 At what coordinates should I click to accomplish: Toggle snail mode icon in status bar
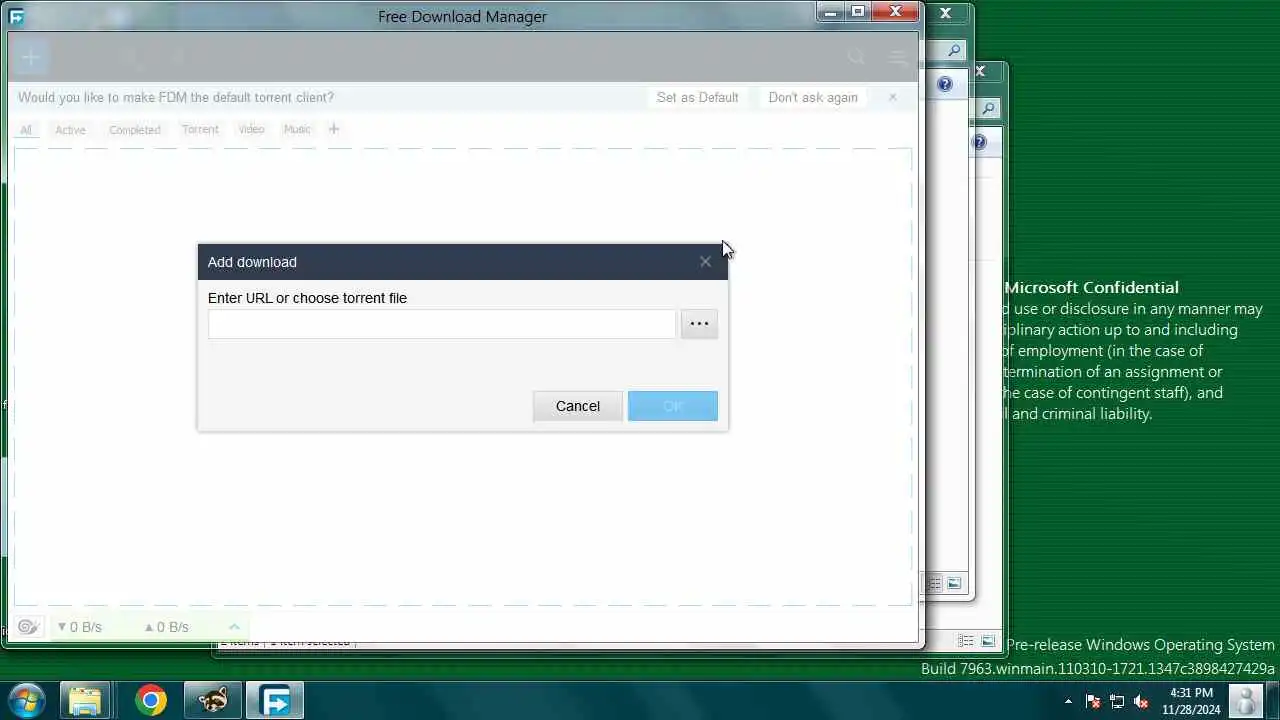(28, 627)
